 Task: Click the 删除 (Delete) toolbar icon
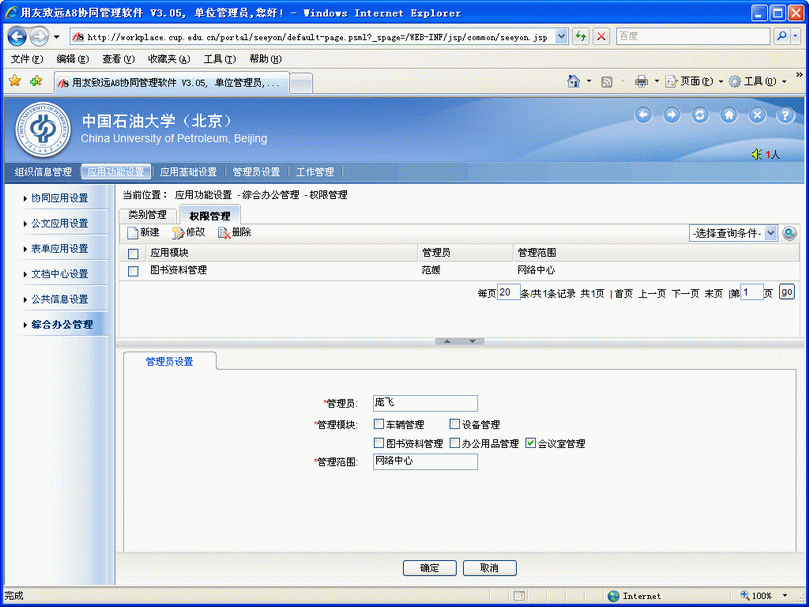[x=224, y=233]
